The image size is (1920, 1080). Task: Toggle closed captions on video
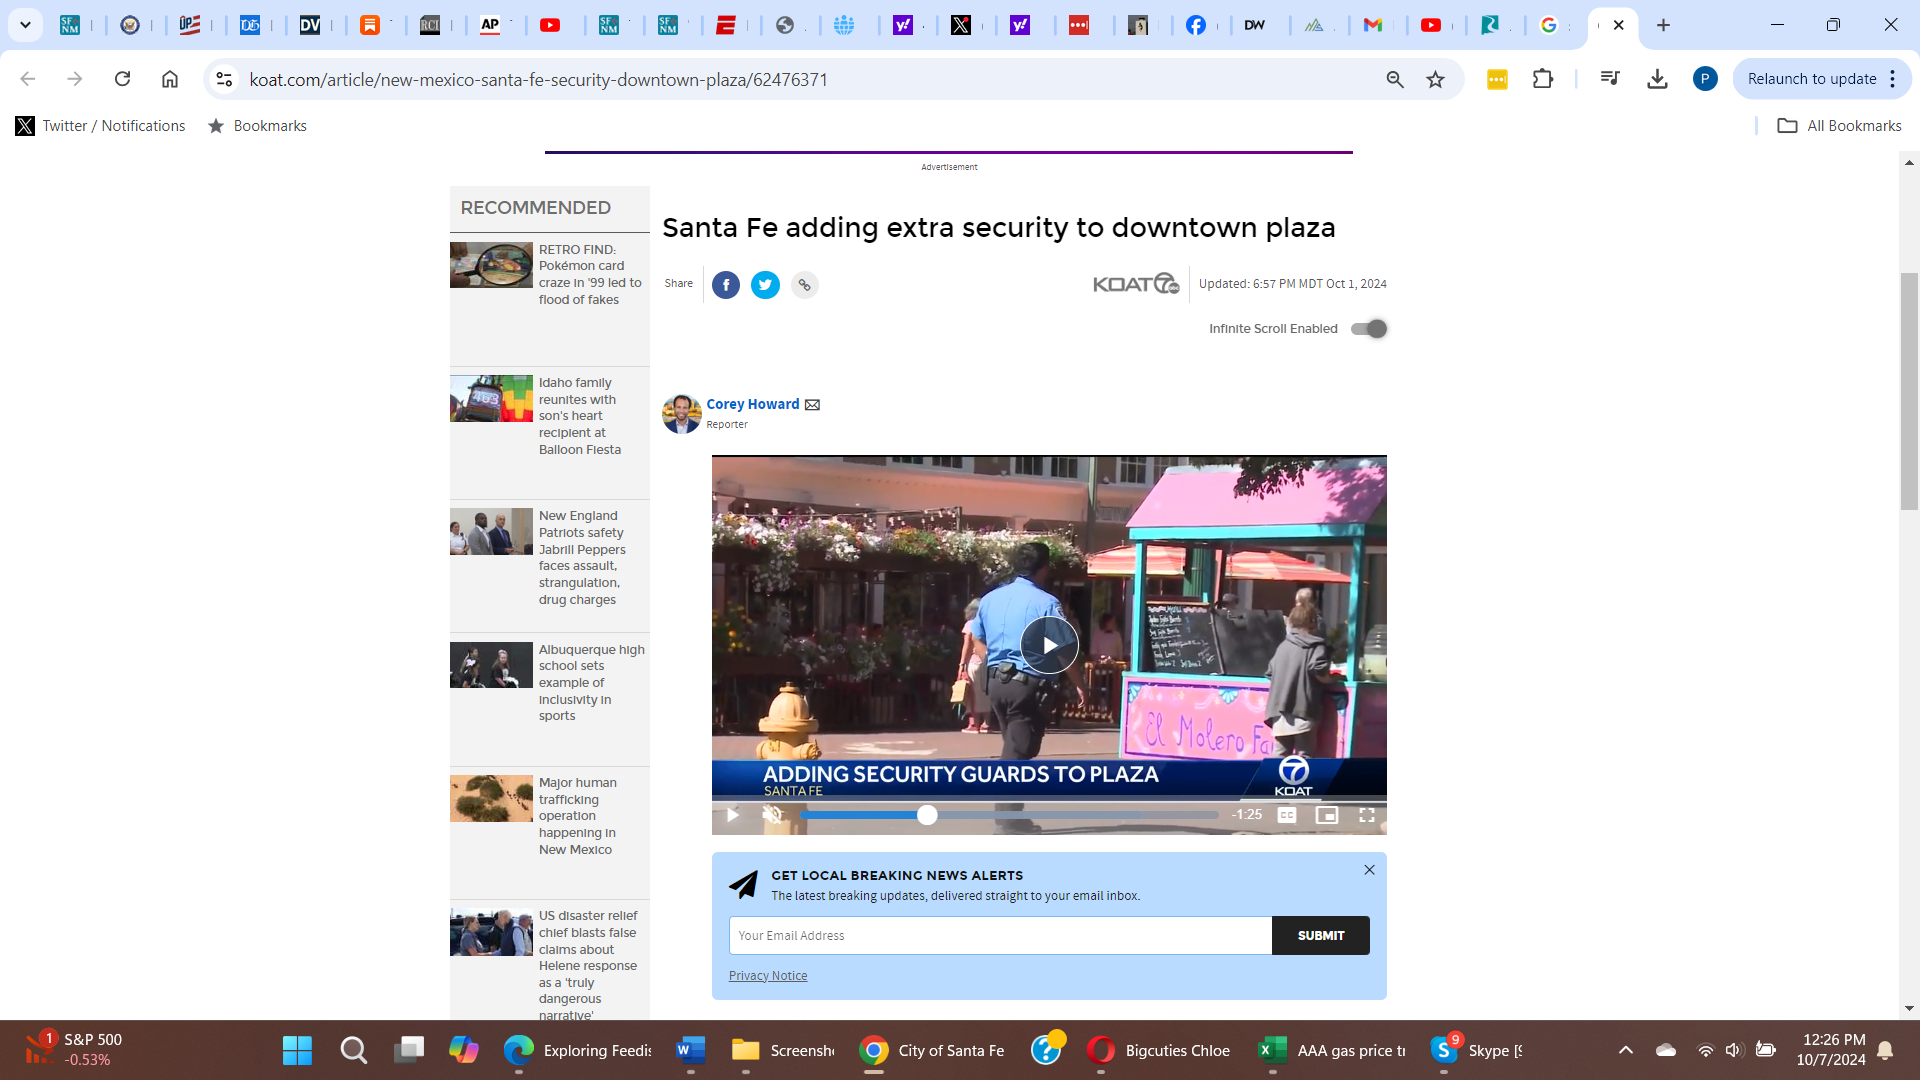pos(1287,815)
